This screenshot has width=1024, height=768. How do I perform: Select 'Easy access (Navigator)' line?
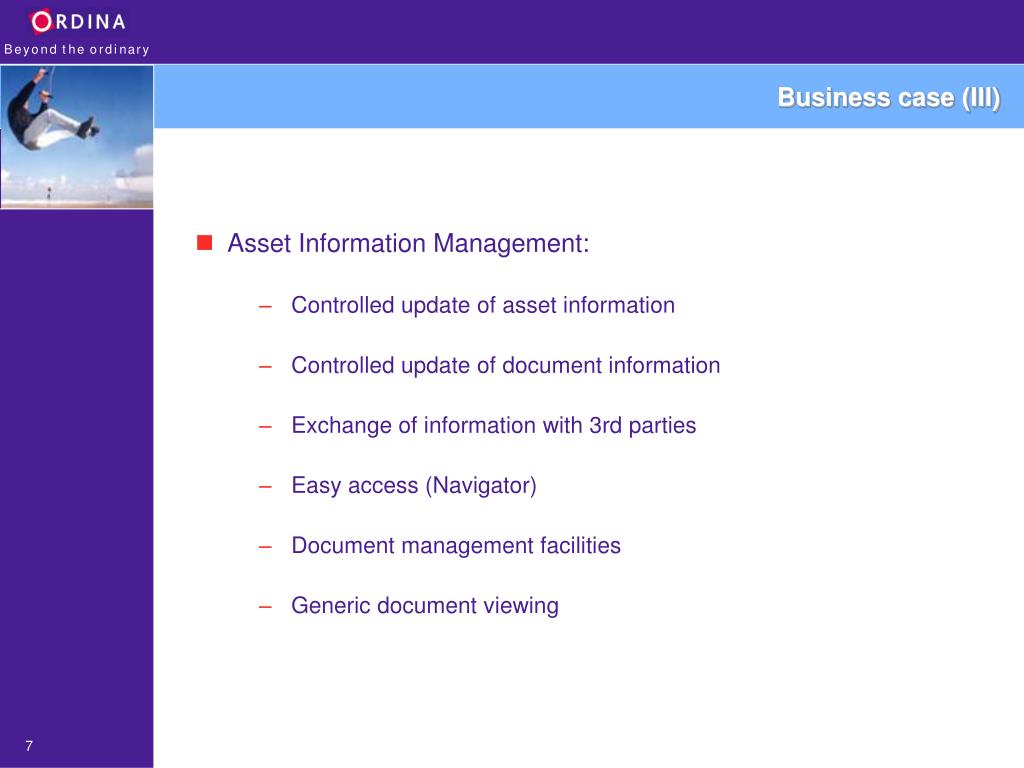pos(414,486)
